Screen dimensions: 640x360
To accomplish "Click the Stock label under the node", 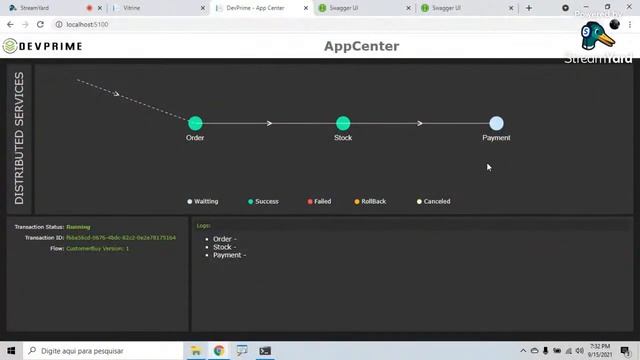I will click(x=343, y=138).
